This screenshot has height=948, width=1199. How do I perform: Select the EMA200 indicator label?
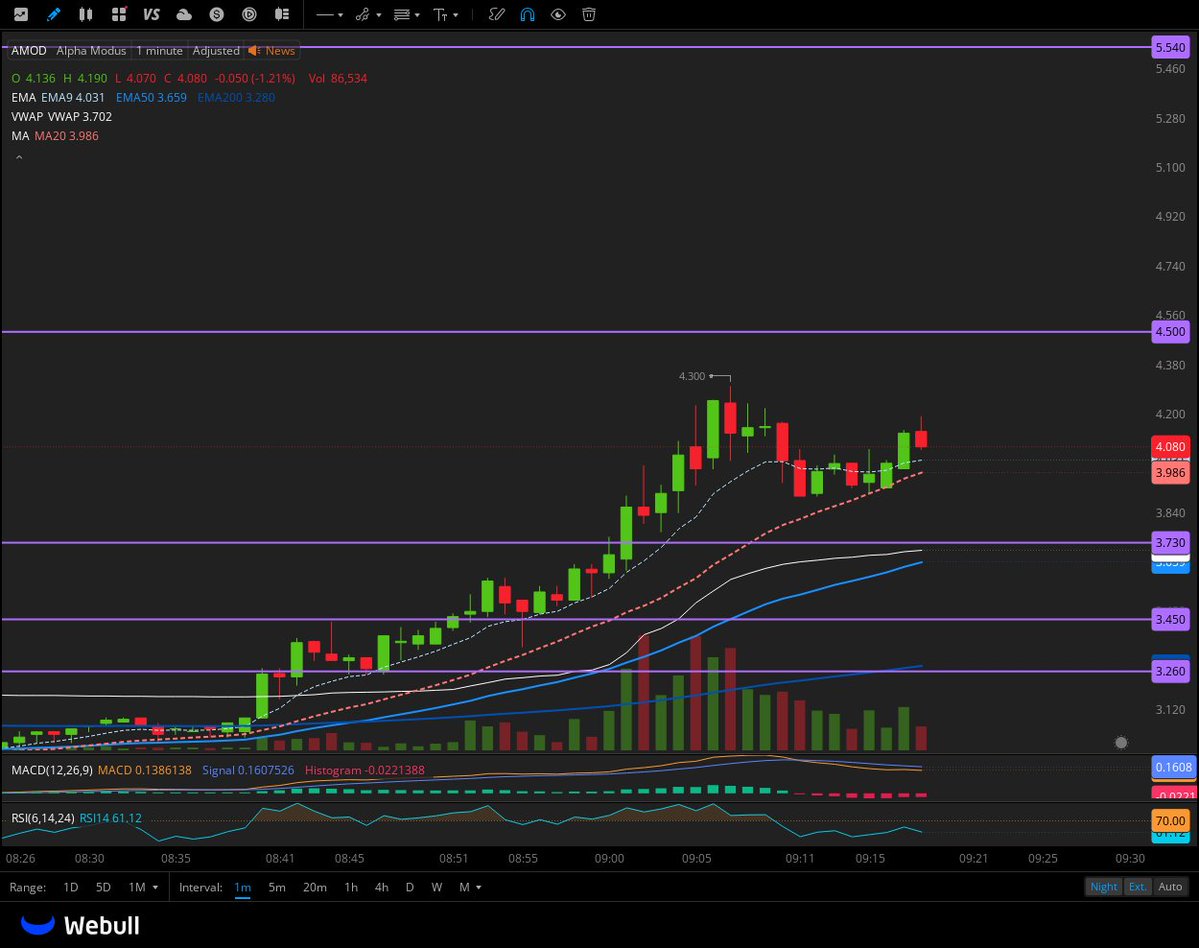[236, 97]
